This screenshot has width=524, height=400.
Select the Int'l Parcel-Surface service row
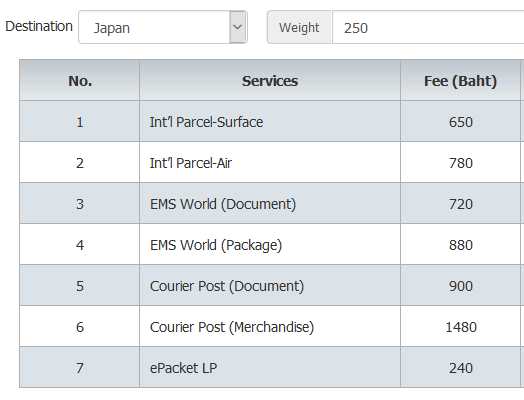270,122
